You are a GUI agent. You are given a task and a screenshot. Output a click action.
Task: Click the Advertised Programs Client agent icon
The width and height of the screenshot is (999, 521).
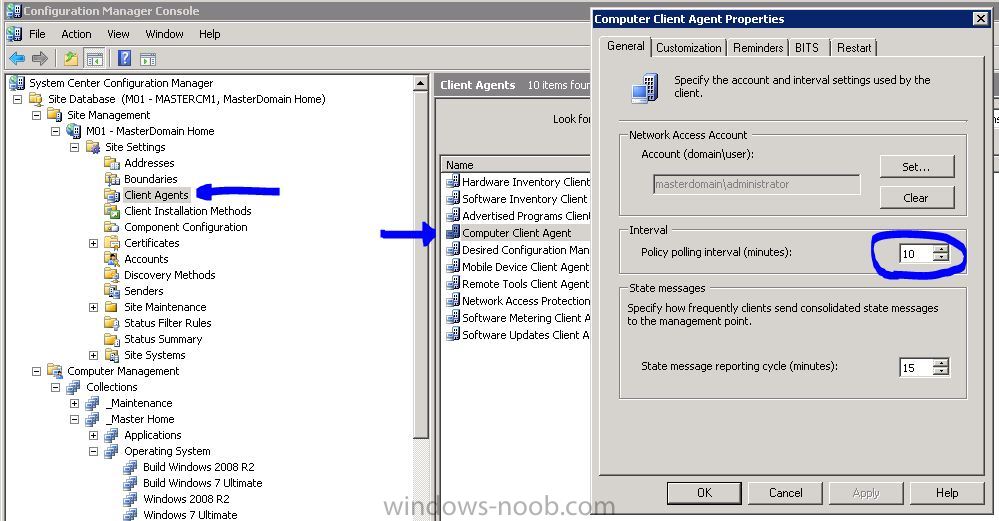453,216
